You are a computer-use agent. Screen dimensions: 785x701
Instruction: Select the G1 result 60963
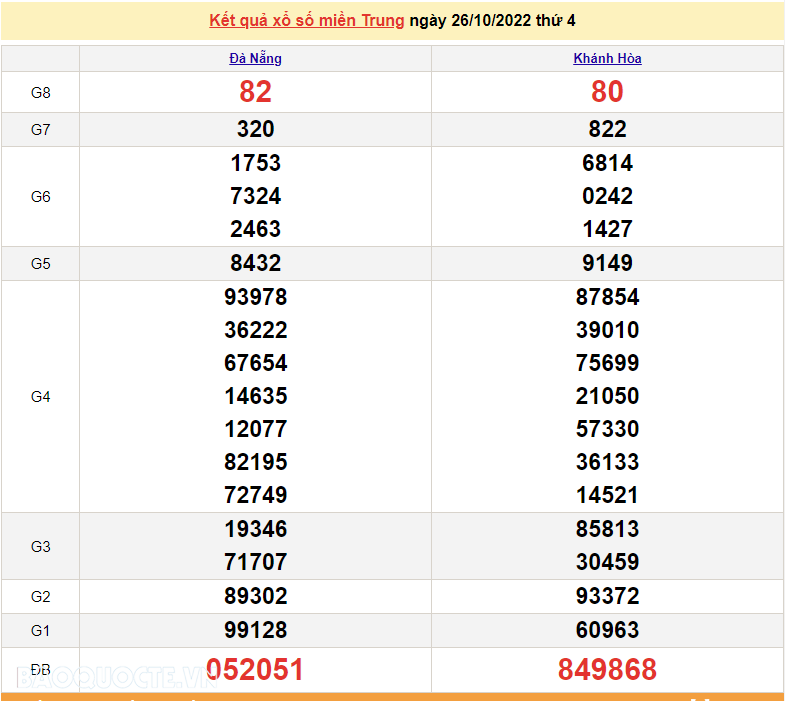click(607, 630)
